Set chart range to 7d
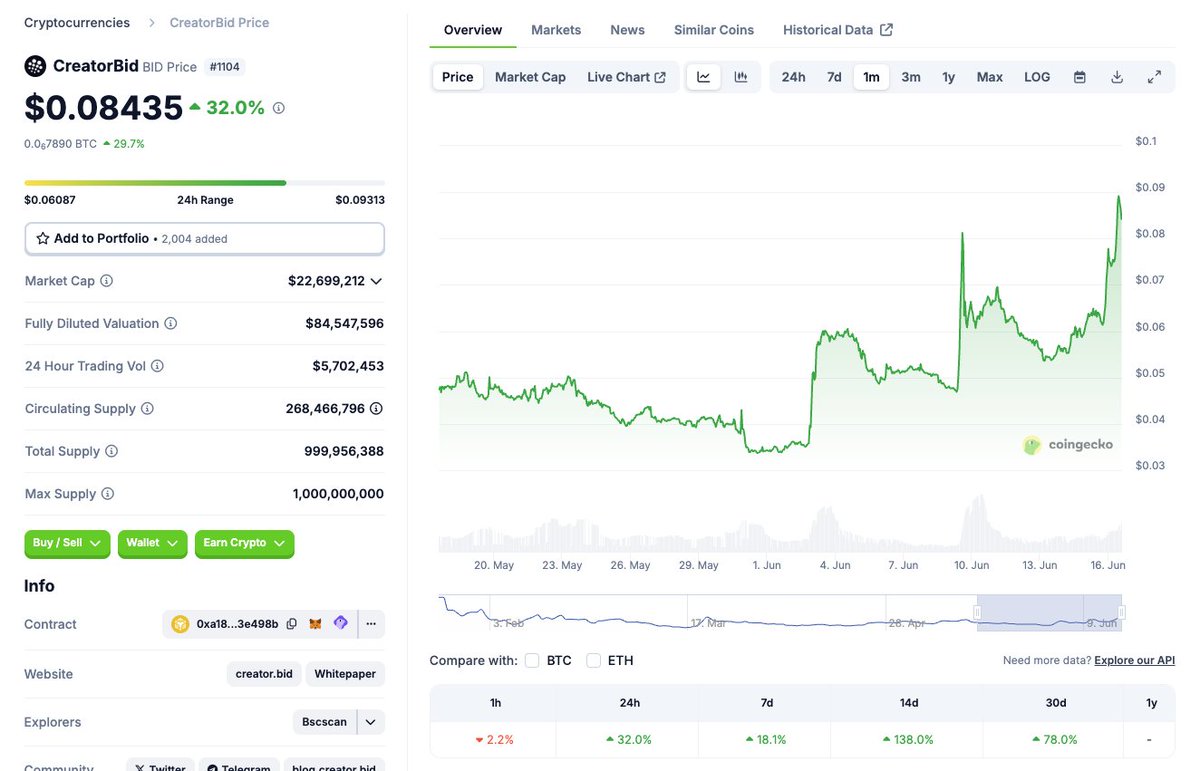Image resolution: width=1200 pixels, height=771 pixels. 834,77
